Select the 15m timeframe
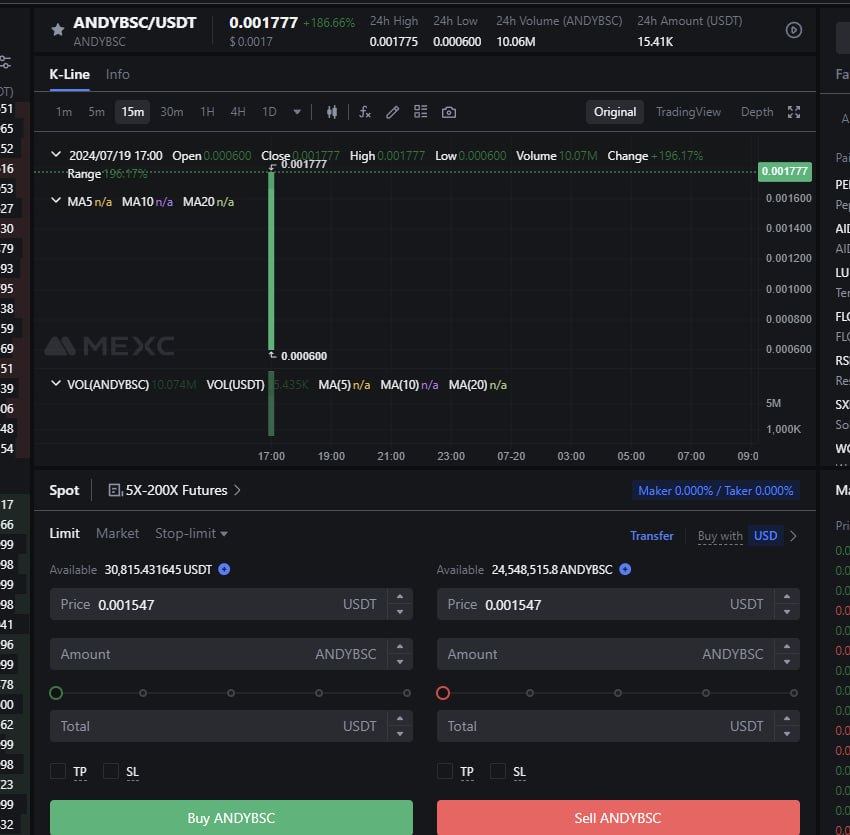850x835 pixels. (x=133, y=112)
